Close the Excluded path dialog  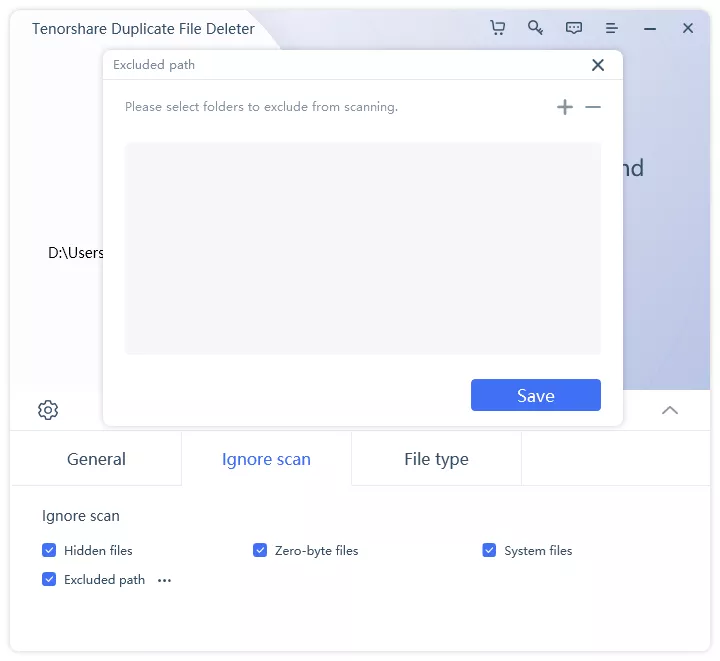tap(598, 65)
